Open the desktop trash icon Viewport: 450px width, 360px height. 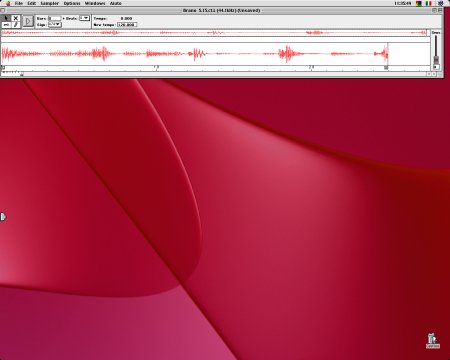(x=432, y=341)
